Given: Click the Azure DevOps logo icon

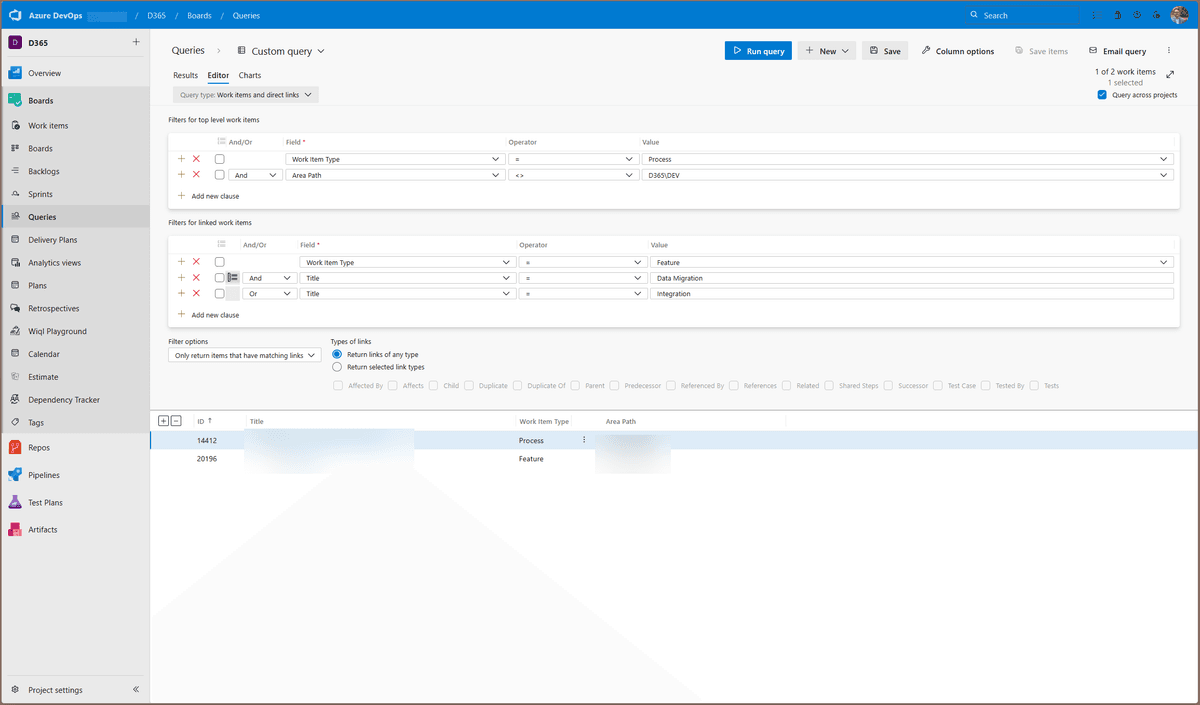Looking at the screenshot, I should click(16, 15).
